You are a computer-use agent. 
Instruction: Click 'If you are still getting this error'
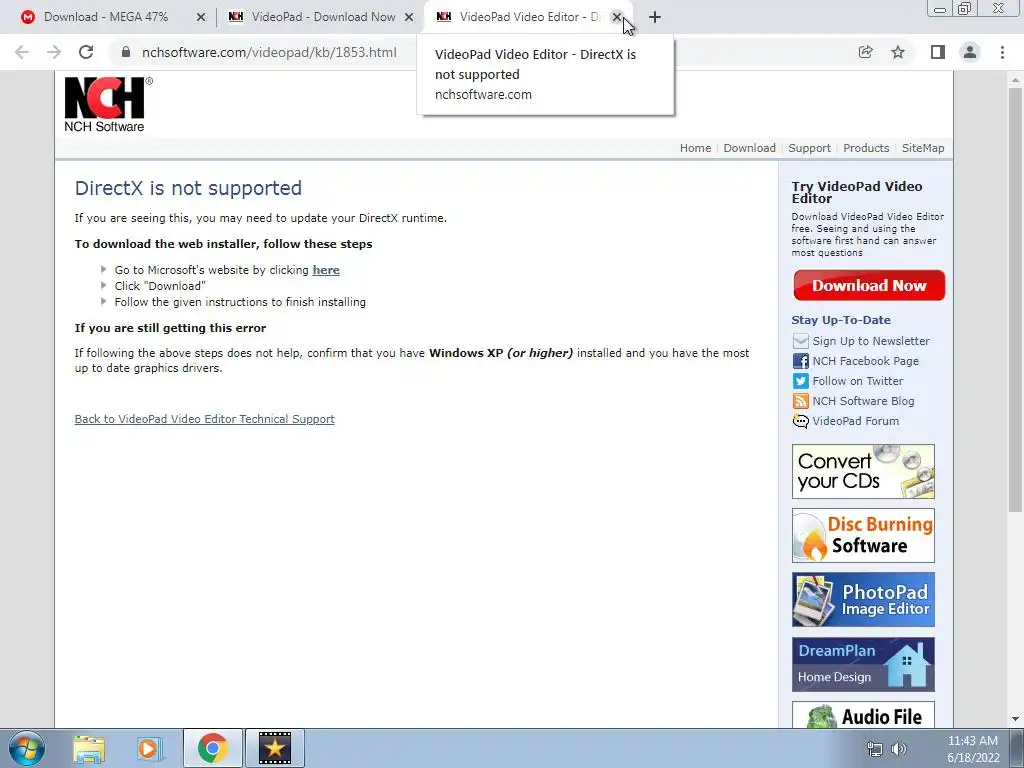pos(170,328)
